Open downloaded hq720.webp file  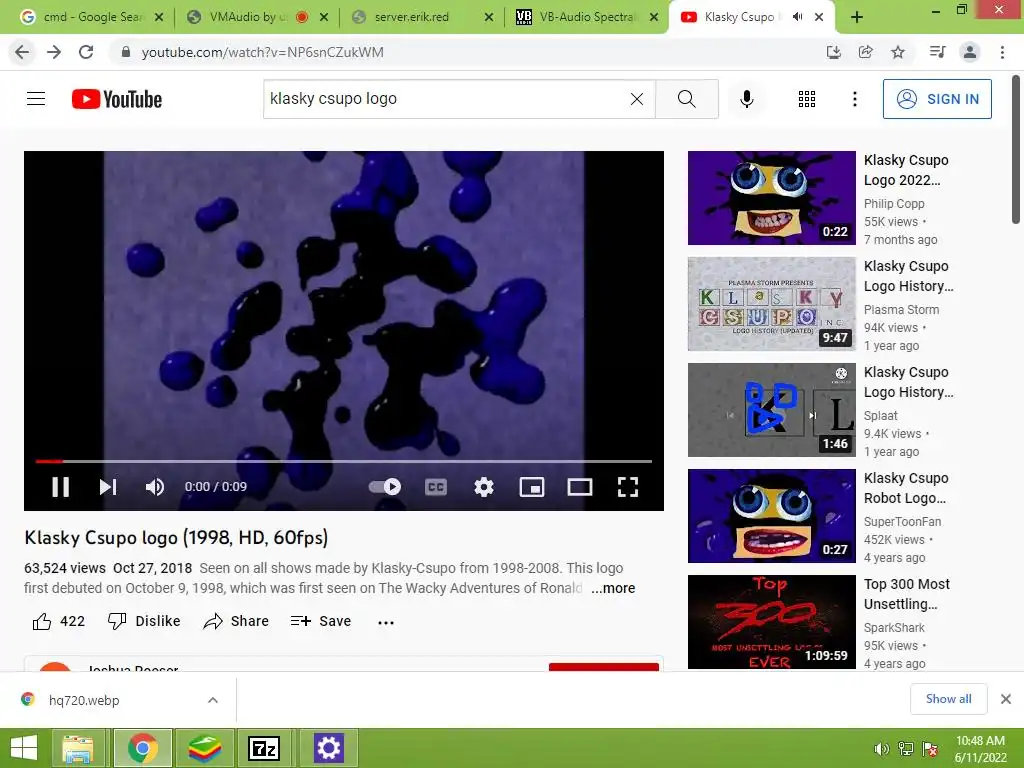coord(84,700)
